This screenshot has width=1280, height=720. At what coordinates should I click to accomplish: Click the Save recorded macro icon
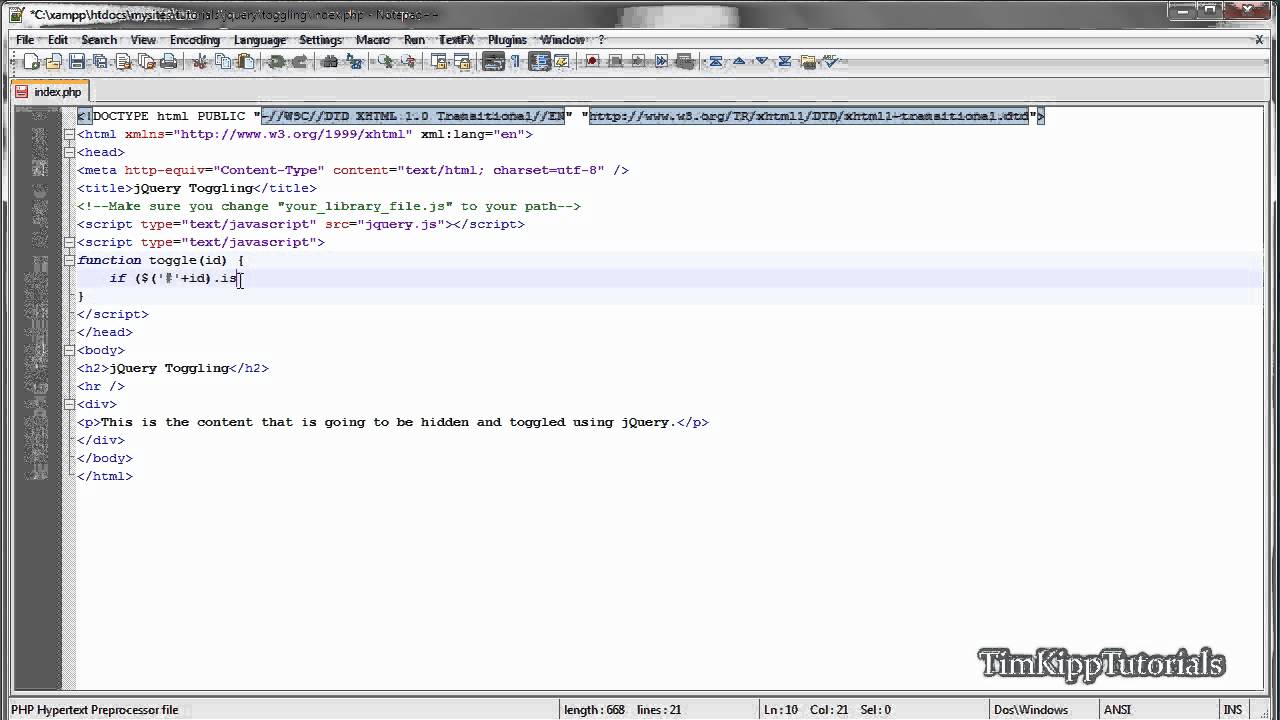click(684, 62)
